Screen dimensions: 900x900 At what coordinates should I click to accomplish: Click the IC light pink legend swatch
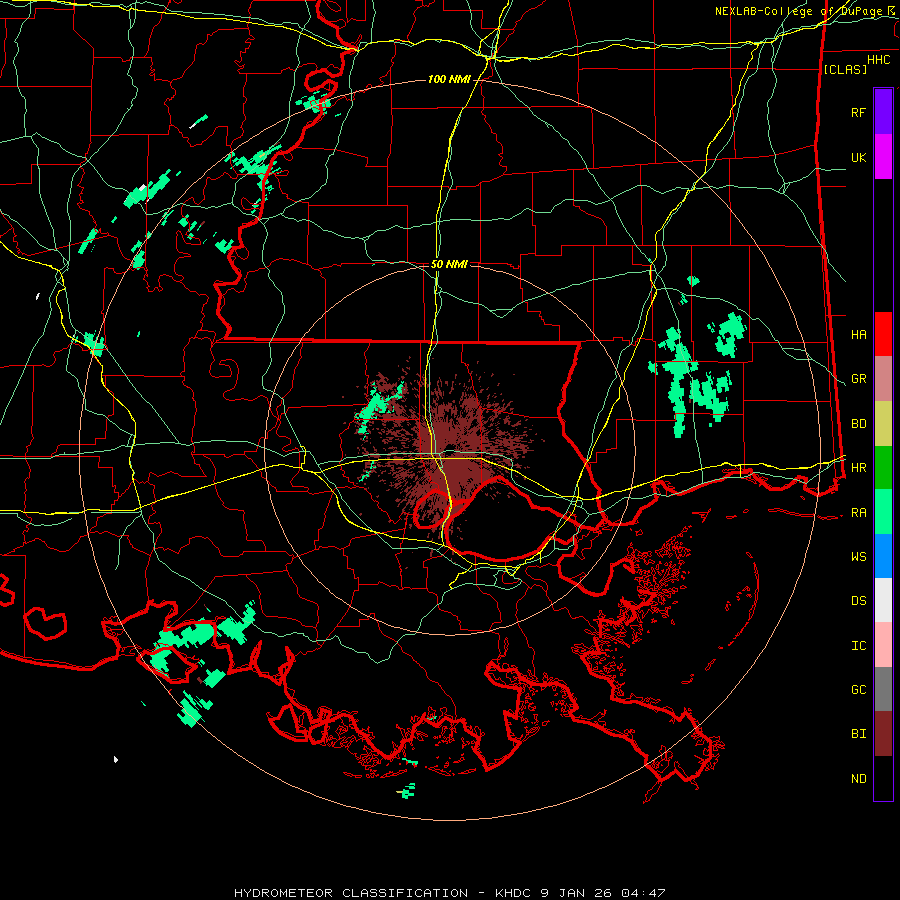point(883,645)
